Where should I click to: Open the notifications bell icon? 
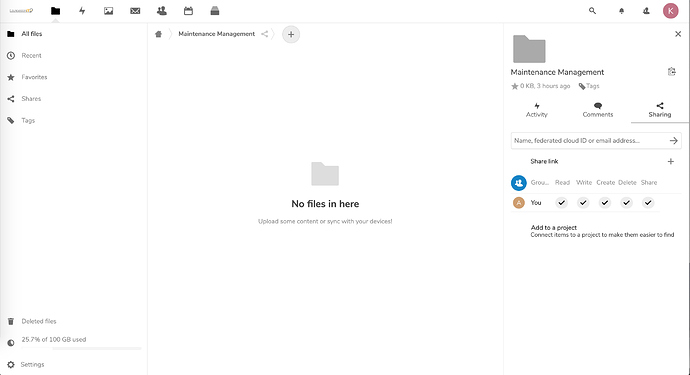click(621, 11)
